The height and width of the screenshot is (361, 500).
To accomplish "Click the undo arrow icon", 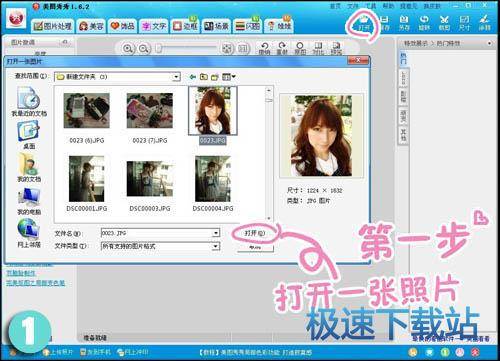I will pos(264,48).
